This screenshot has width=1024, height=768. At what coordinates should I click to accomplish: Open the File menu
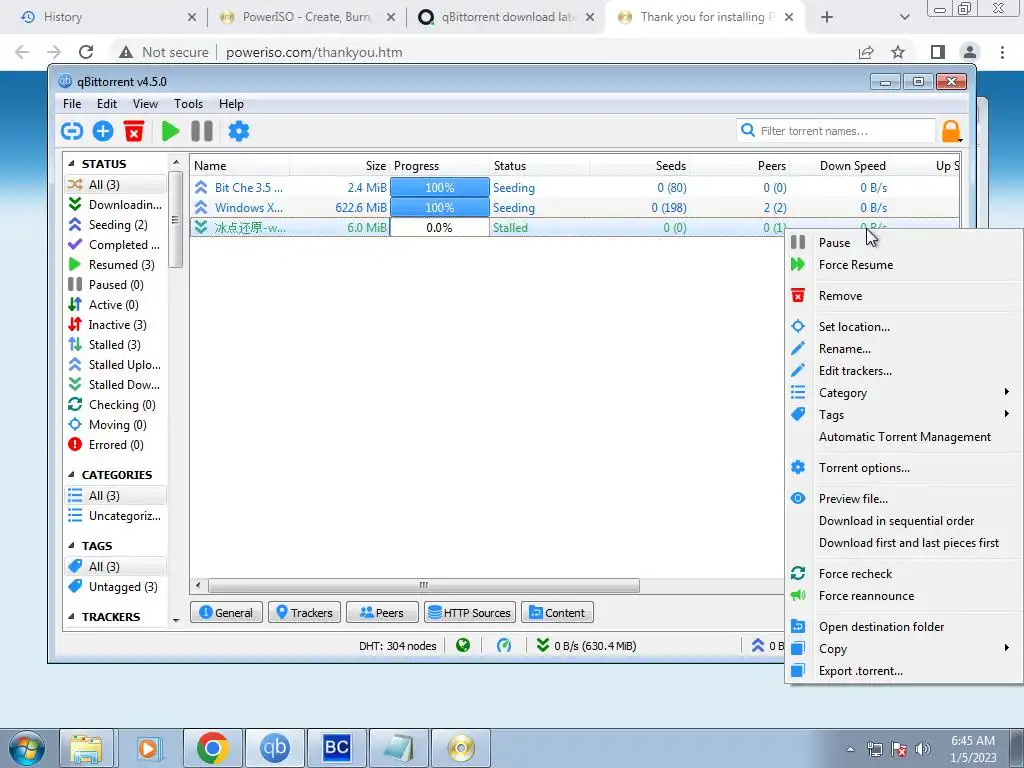(x=72, y=104)
